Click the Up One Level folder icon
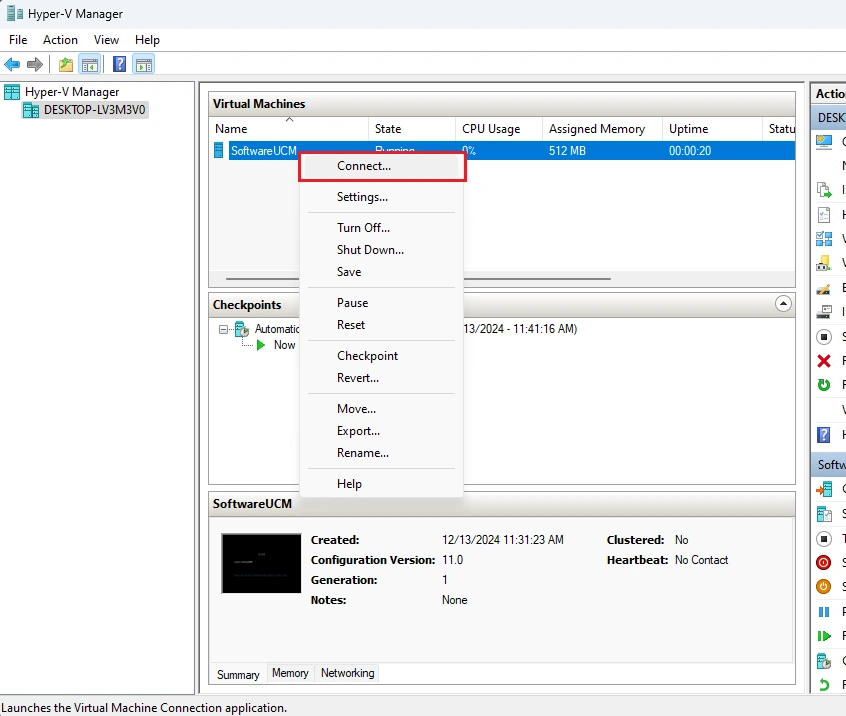This screenshot has height=716, width=846. [66, 65]
